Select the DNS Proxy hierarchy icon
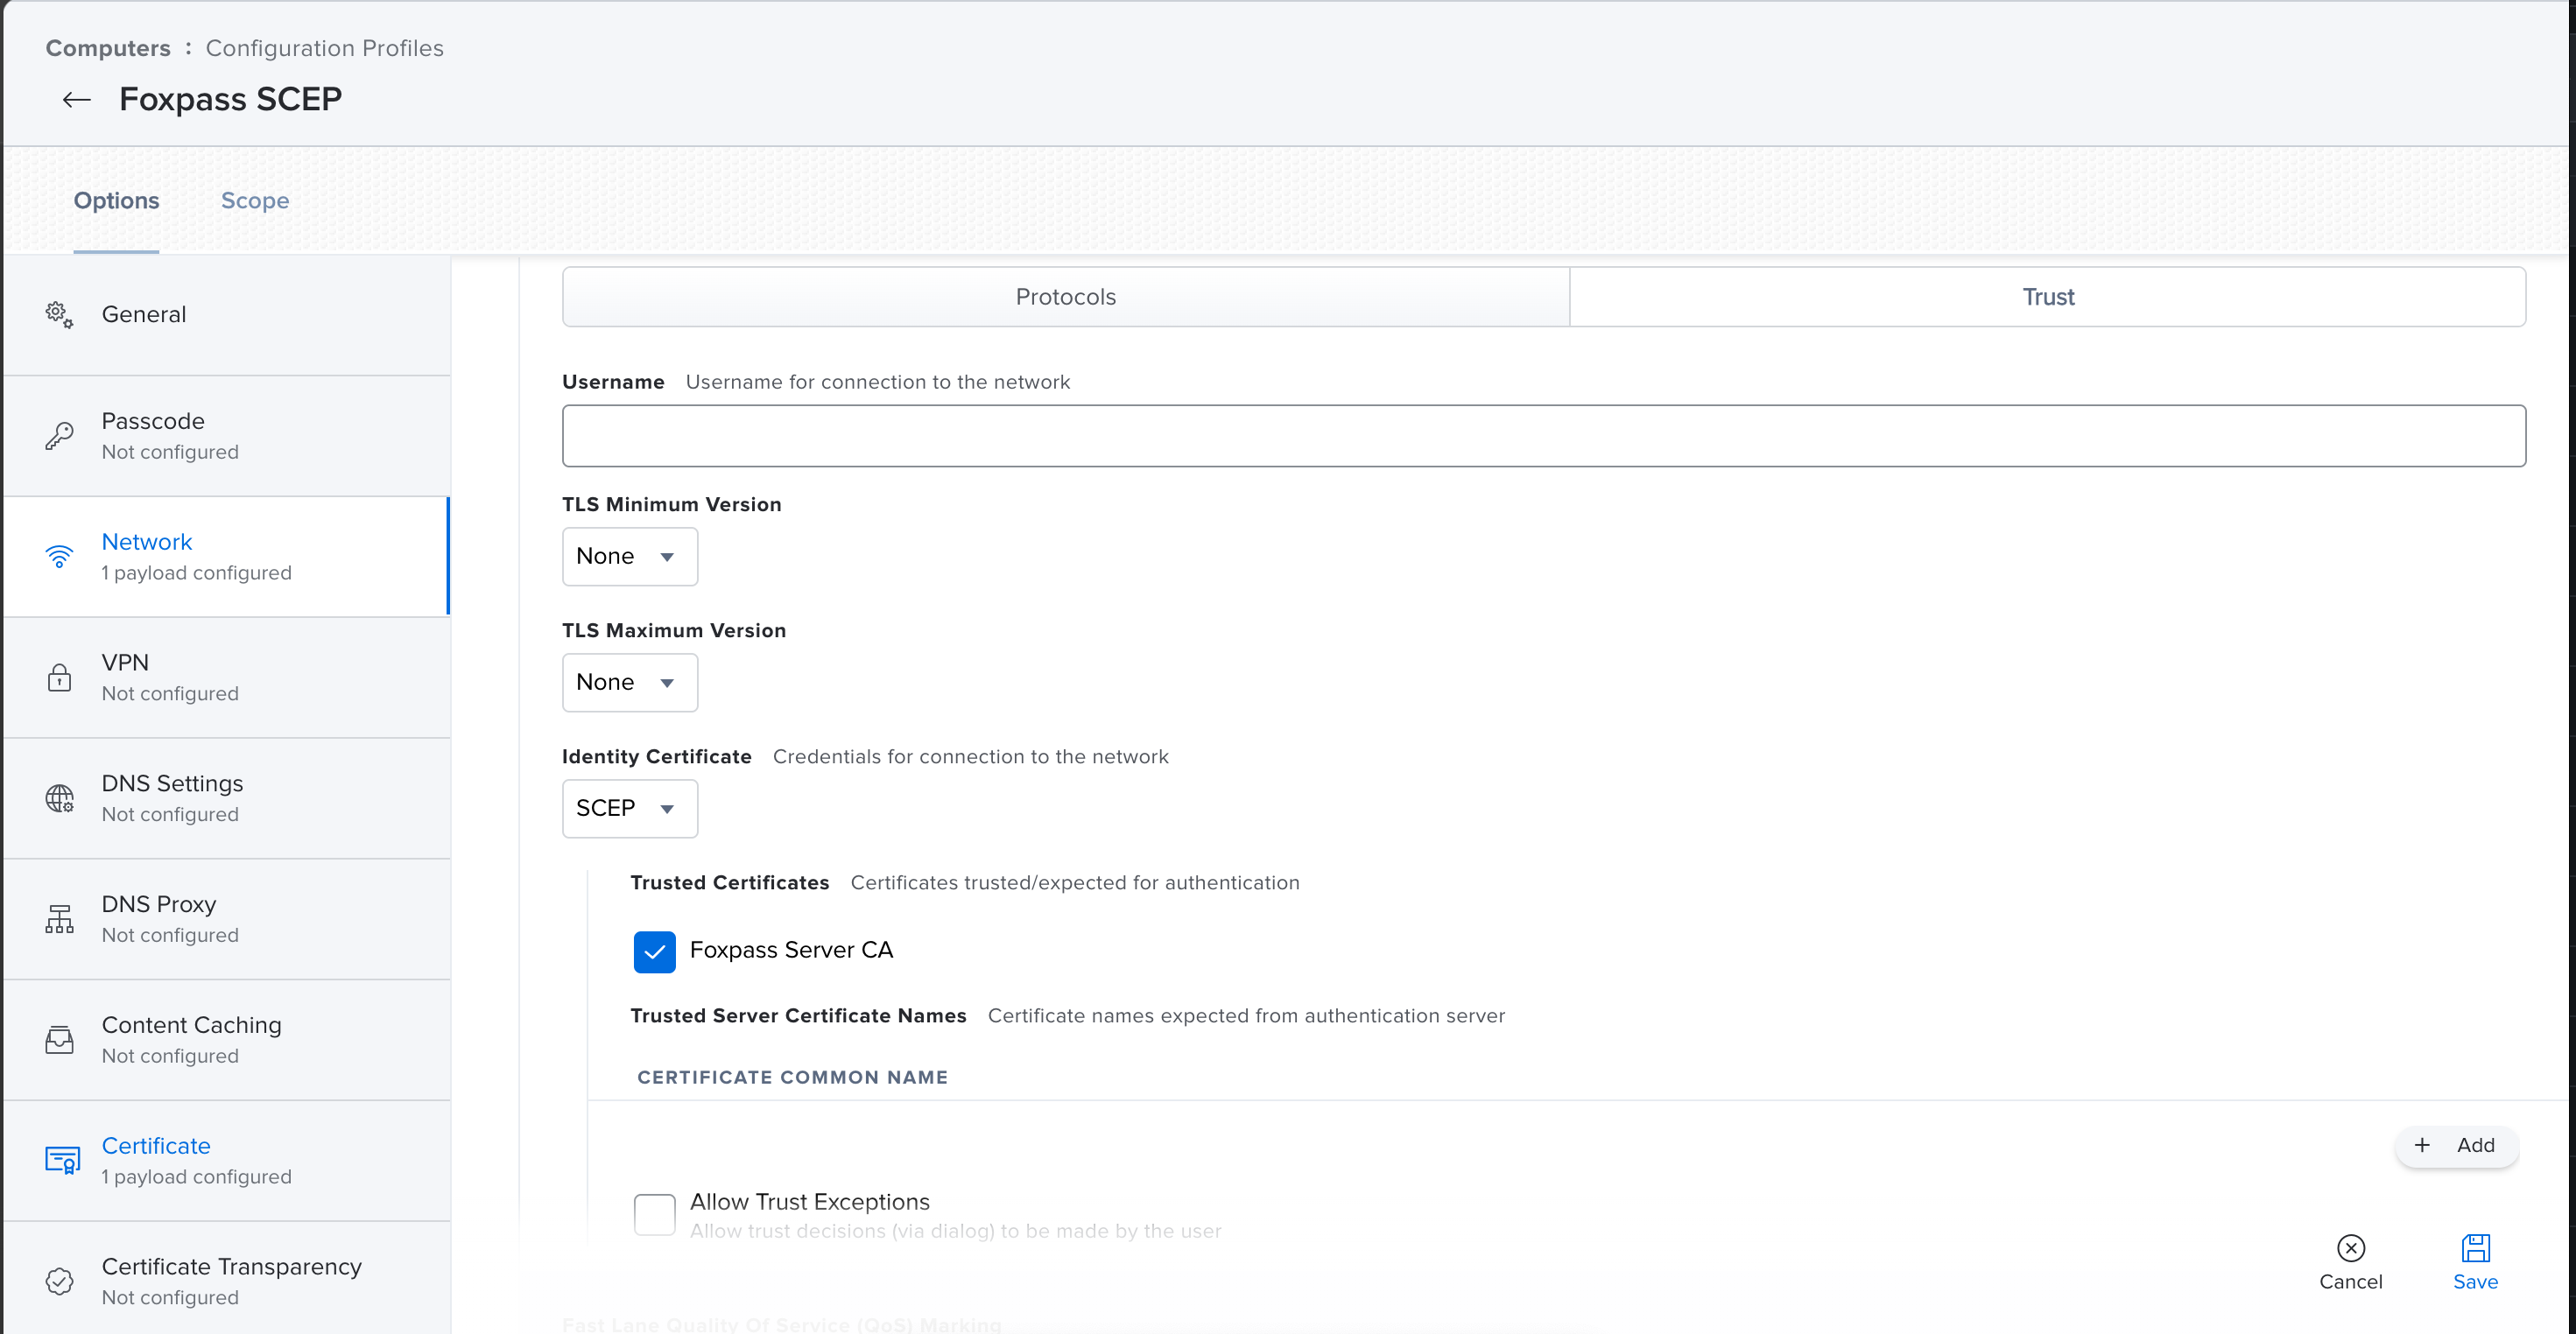 click(59, 919)
